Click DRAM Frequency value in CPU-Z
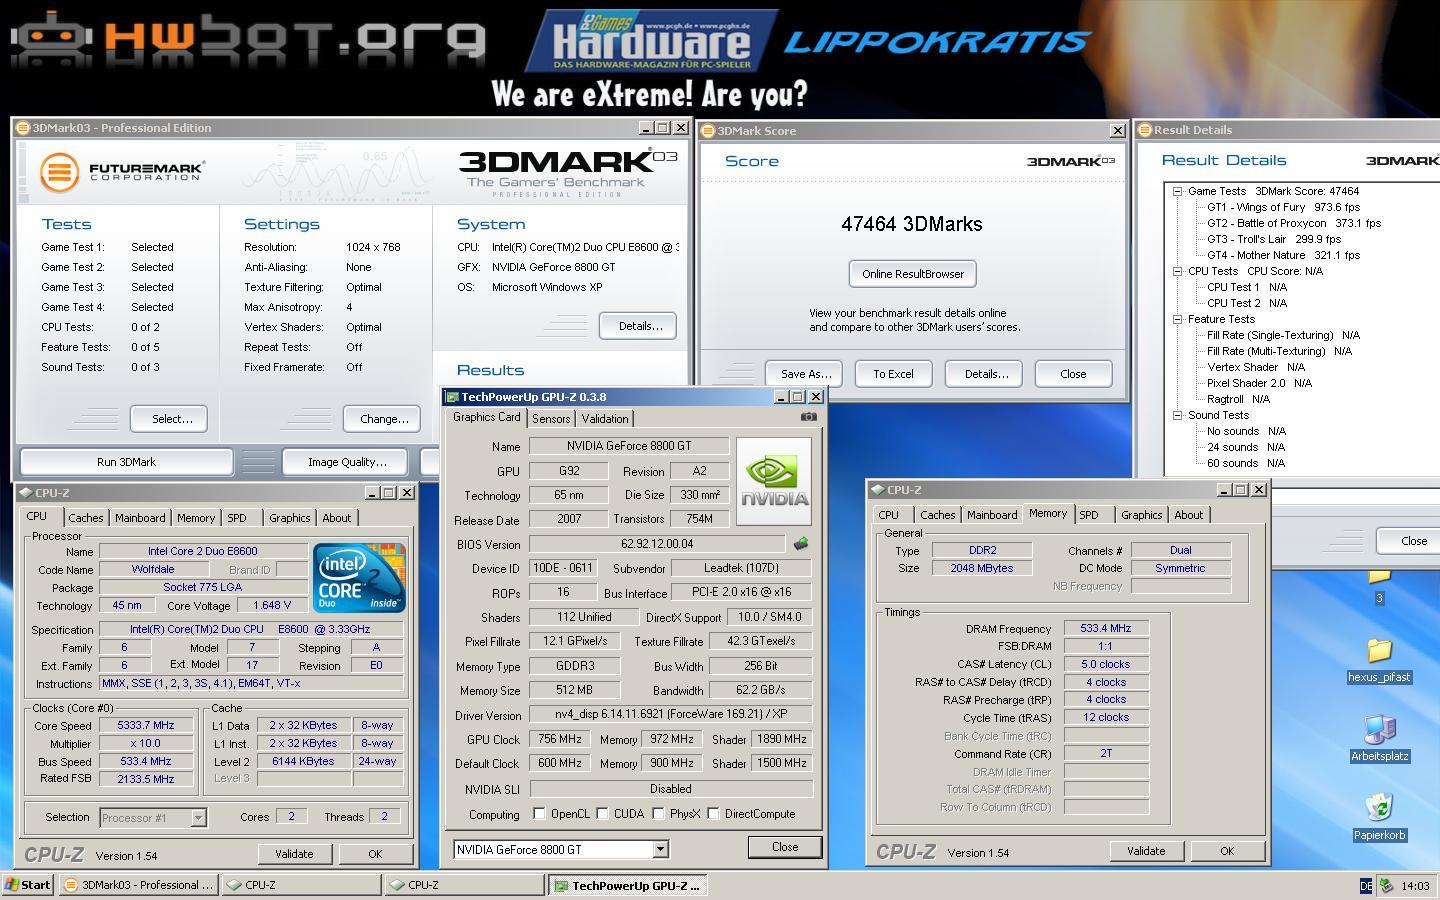The width and height of the screenshot is (1440, 900). tap(1106, 629)
